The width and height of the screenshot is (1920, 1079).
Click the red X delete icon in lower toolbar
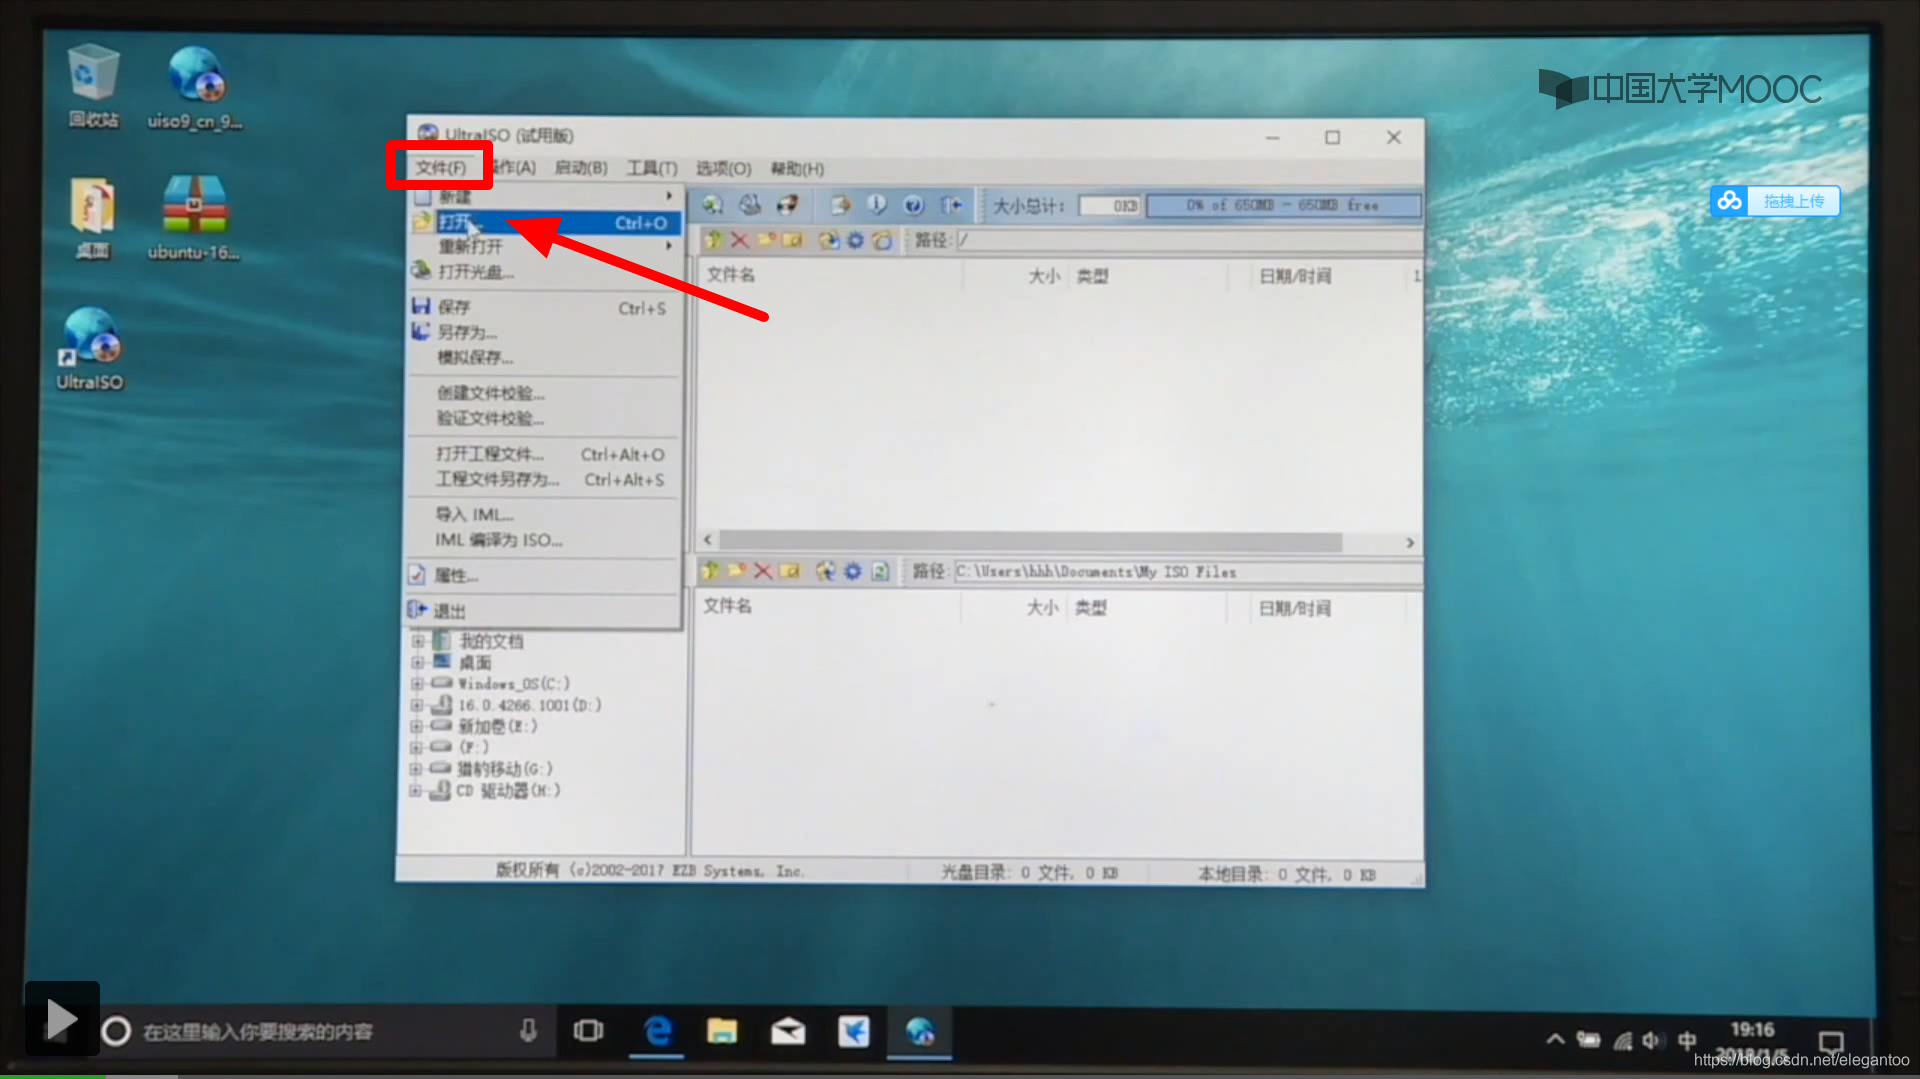762,571
